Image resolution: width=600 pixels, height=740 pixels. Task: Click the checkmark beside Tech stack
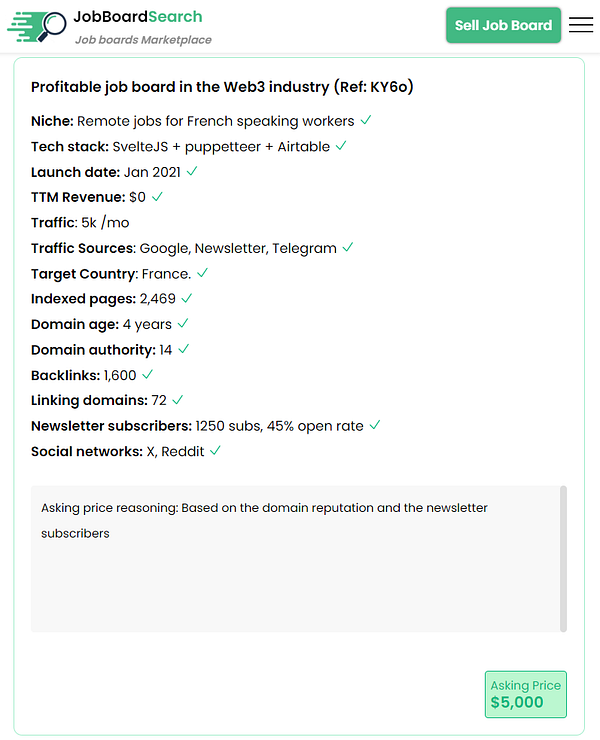(341, 146)
